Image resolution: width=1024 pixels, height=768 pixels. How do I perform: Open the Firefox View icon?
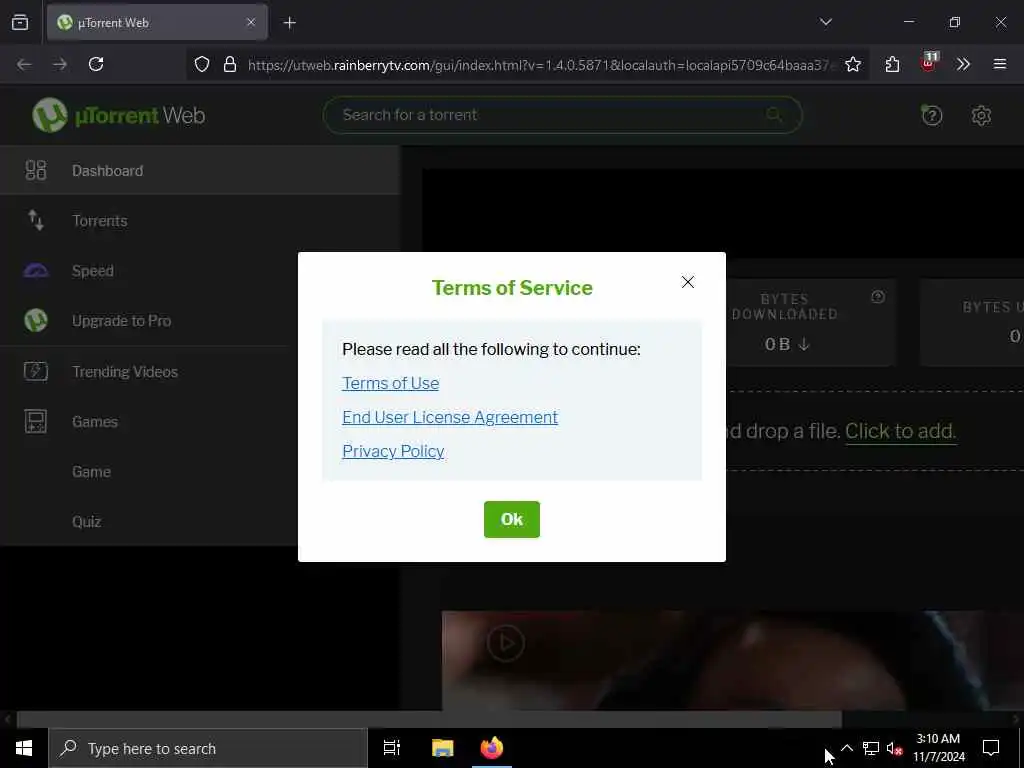(20, 23)
